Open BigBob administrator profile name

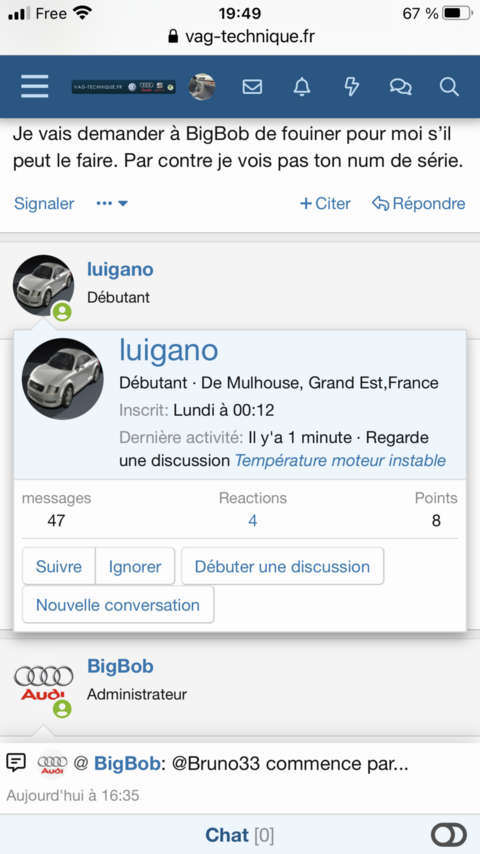[x=120, y=666]
